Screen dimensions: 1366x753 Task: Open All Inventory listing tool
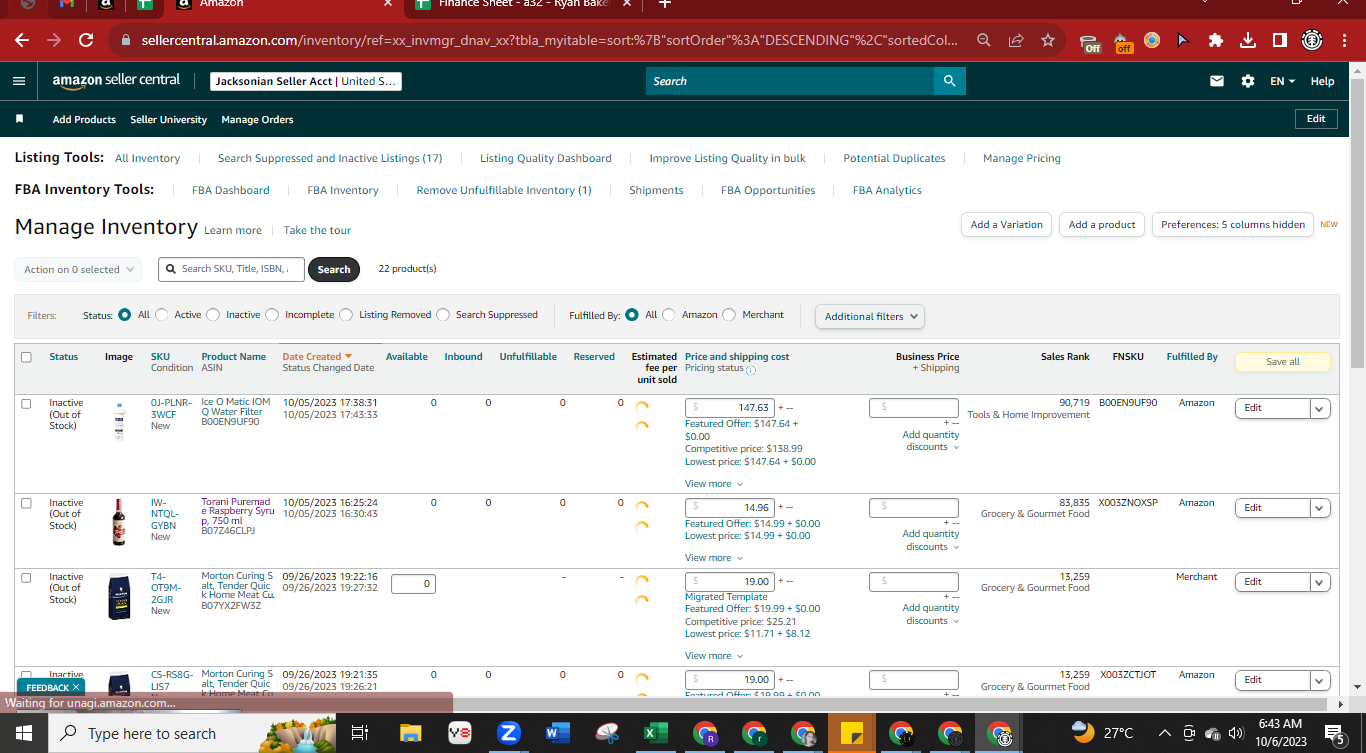pyautogui.click(x=148, y=158)
